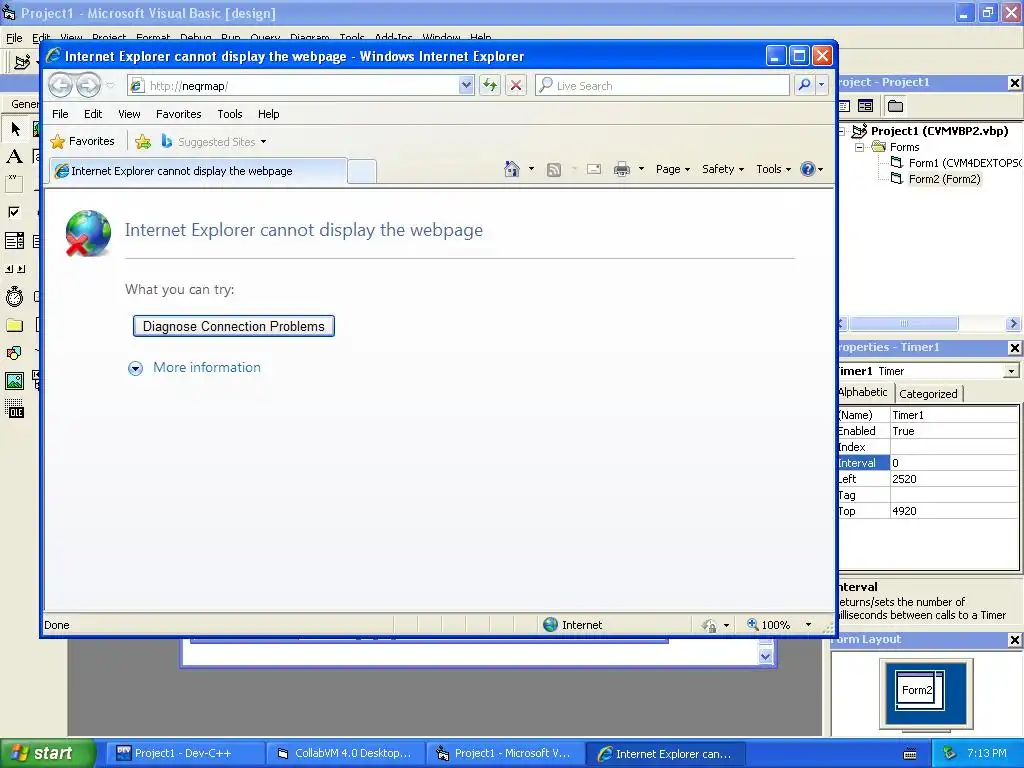
Task: Select the HScrollBar tool in VB toolbox
Action: click(14, 268)
